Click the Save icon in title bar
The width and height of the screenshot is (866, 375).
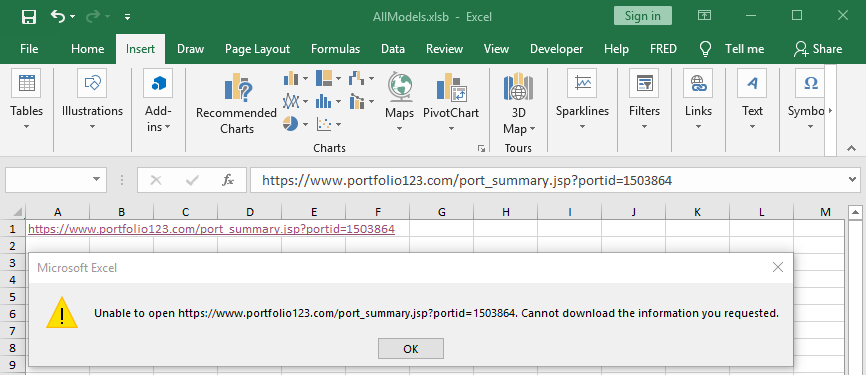tap(29, 17)
